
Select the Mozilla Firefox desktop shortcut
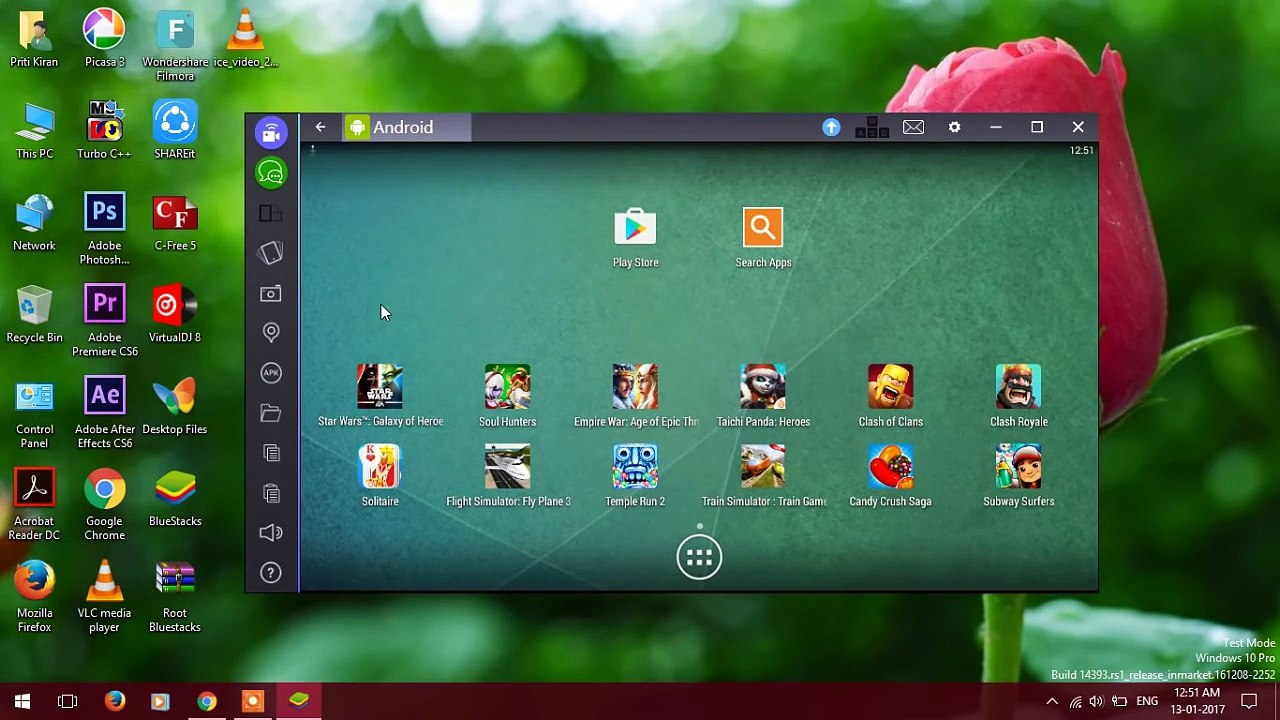34,597
